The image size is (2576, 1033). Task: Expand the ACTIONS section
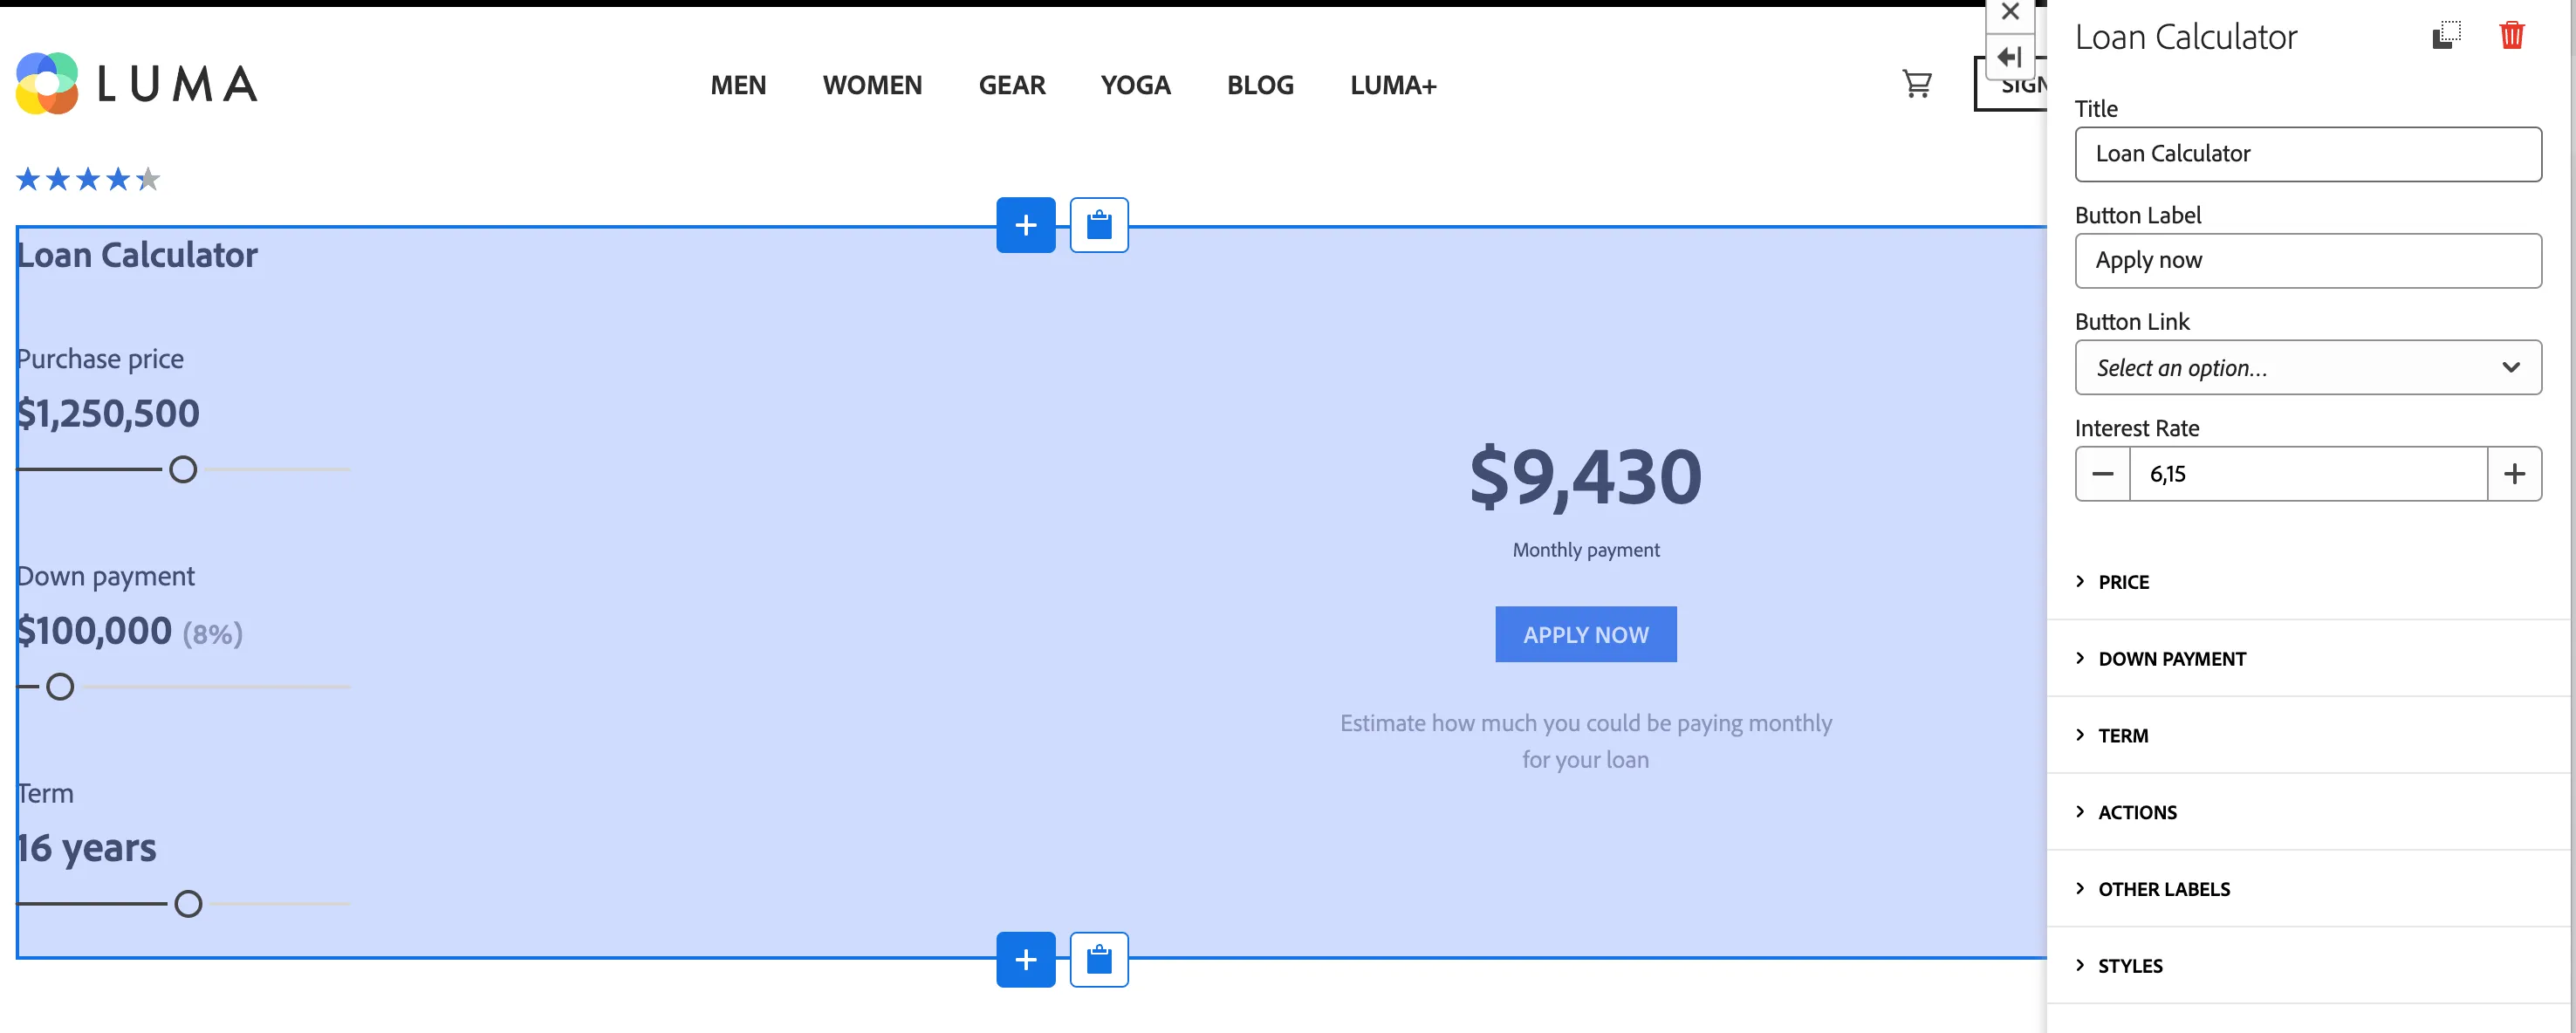coord(2310,812)
